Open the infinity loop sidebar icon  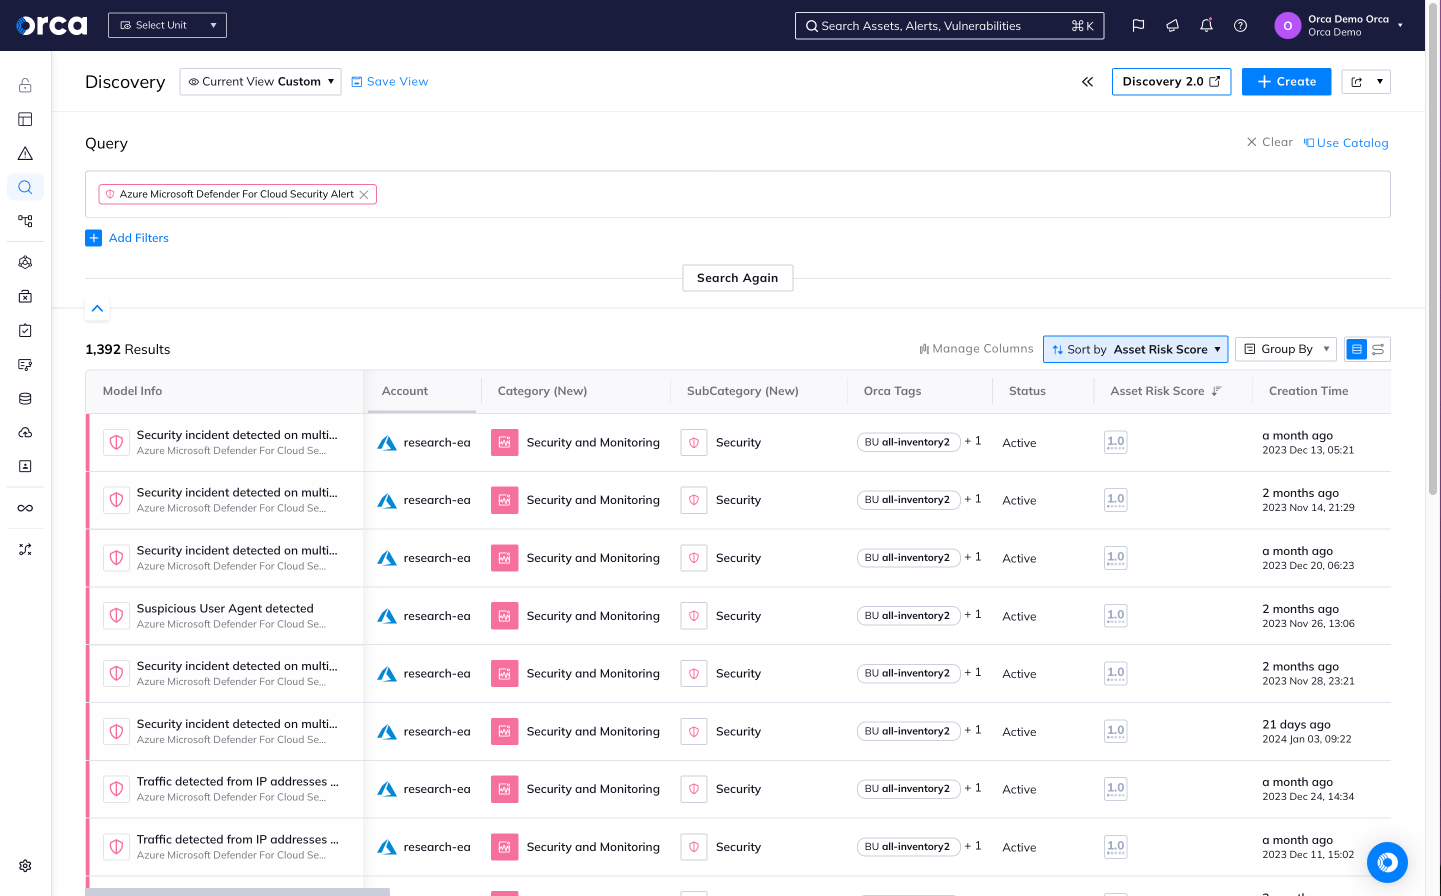pyautogui.click(x=25, y=508)
